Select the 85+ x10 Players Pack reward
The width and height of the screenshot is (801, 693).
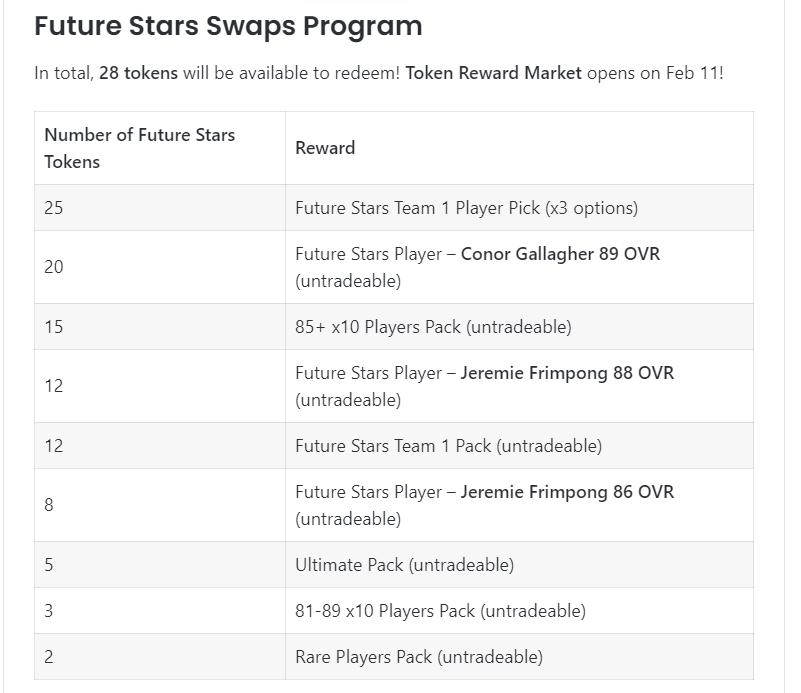click(433, 327)
